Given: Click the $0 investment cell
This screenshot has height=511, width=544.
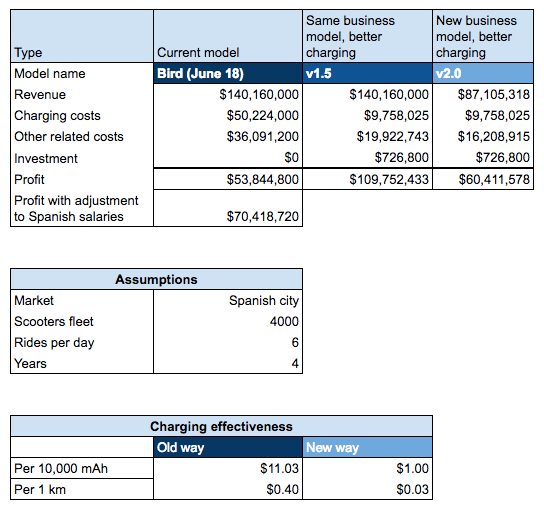Looking at the screenshot, I should point(228,158).
